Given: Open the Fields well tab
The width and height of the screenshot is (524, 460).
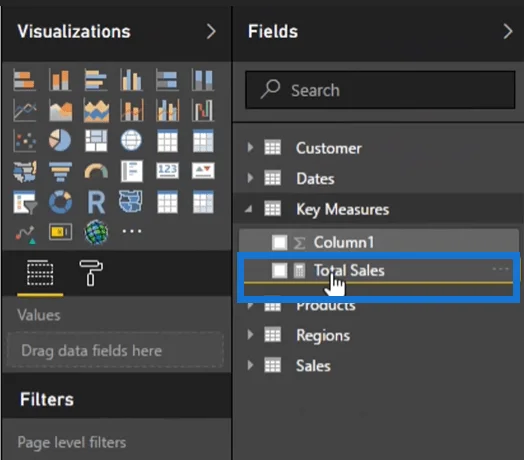Looking at the screenshot, I should (40, 273).
